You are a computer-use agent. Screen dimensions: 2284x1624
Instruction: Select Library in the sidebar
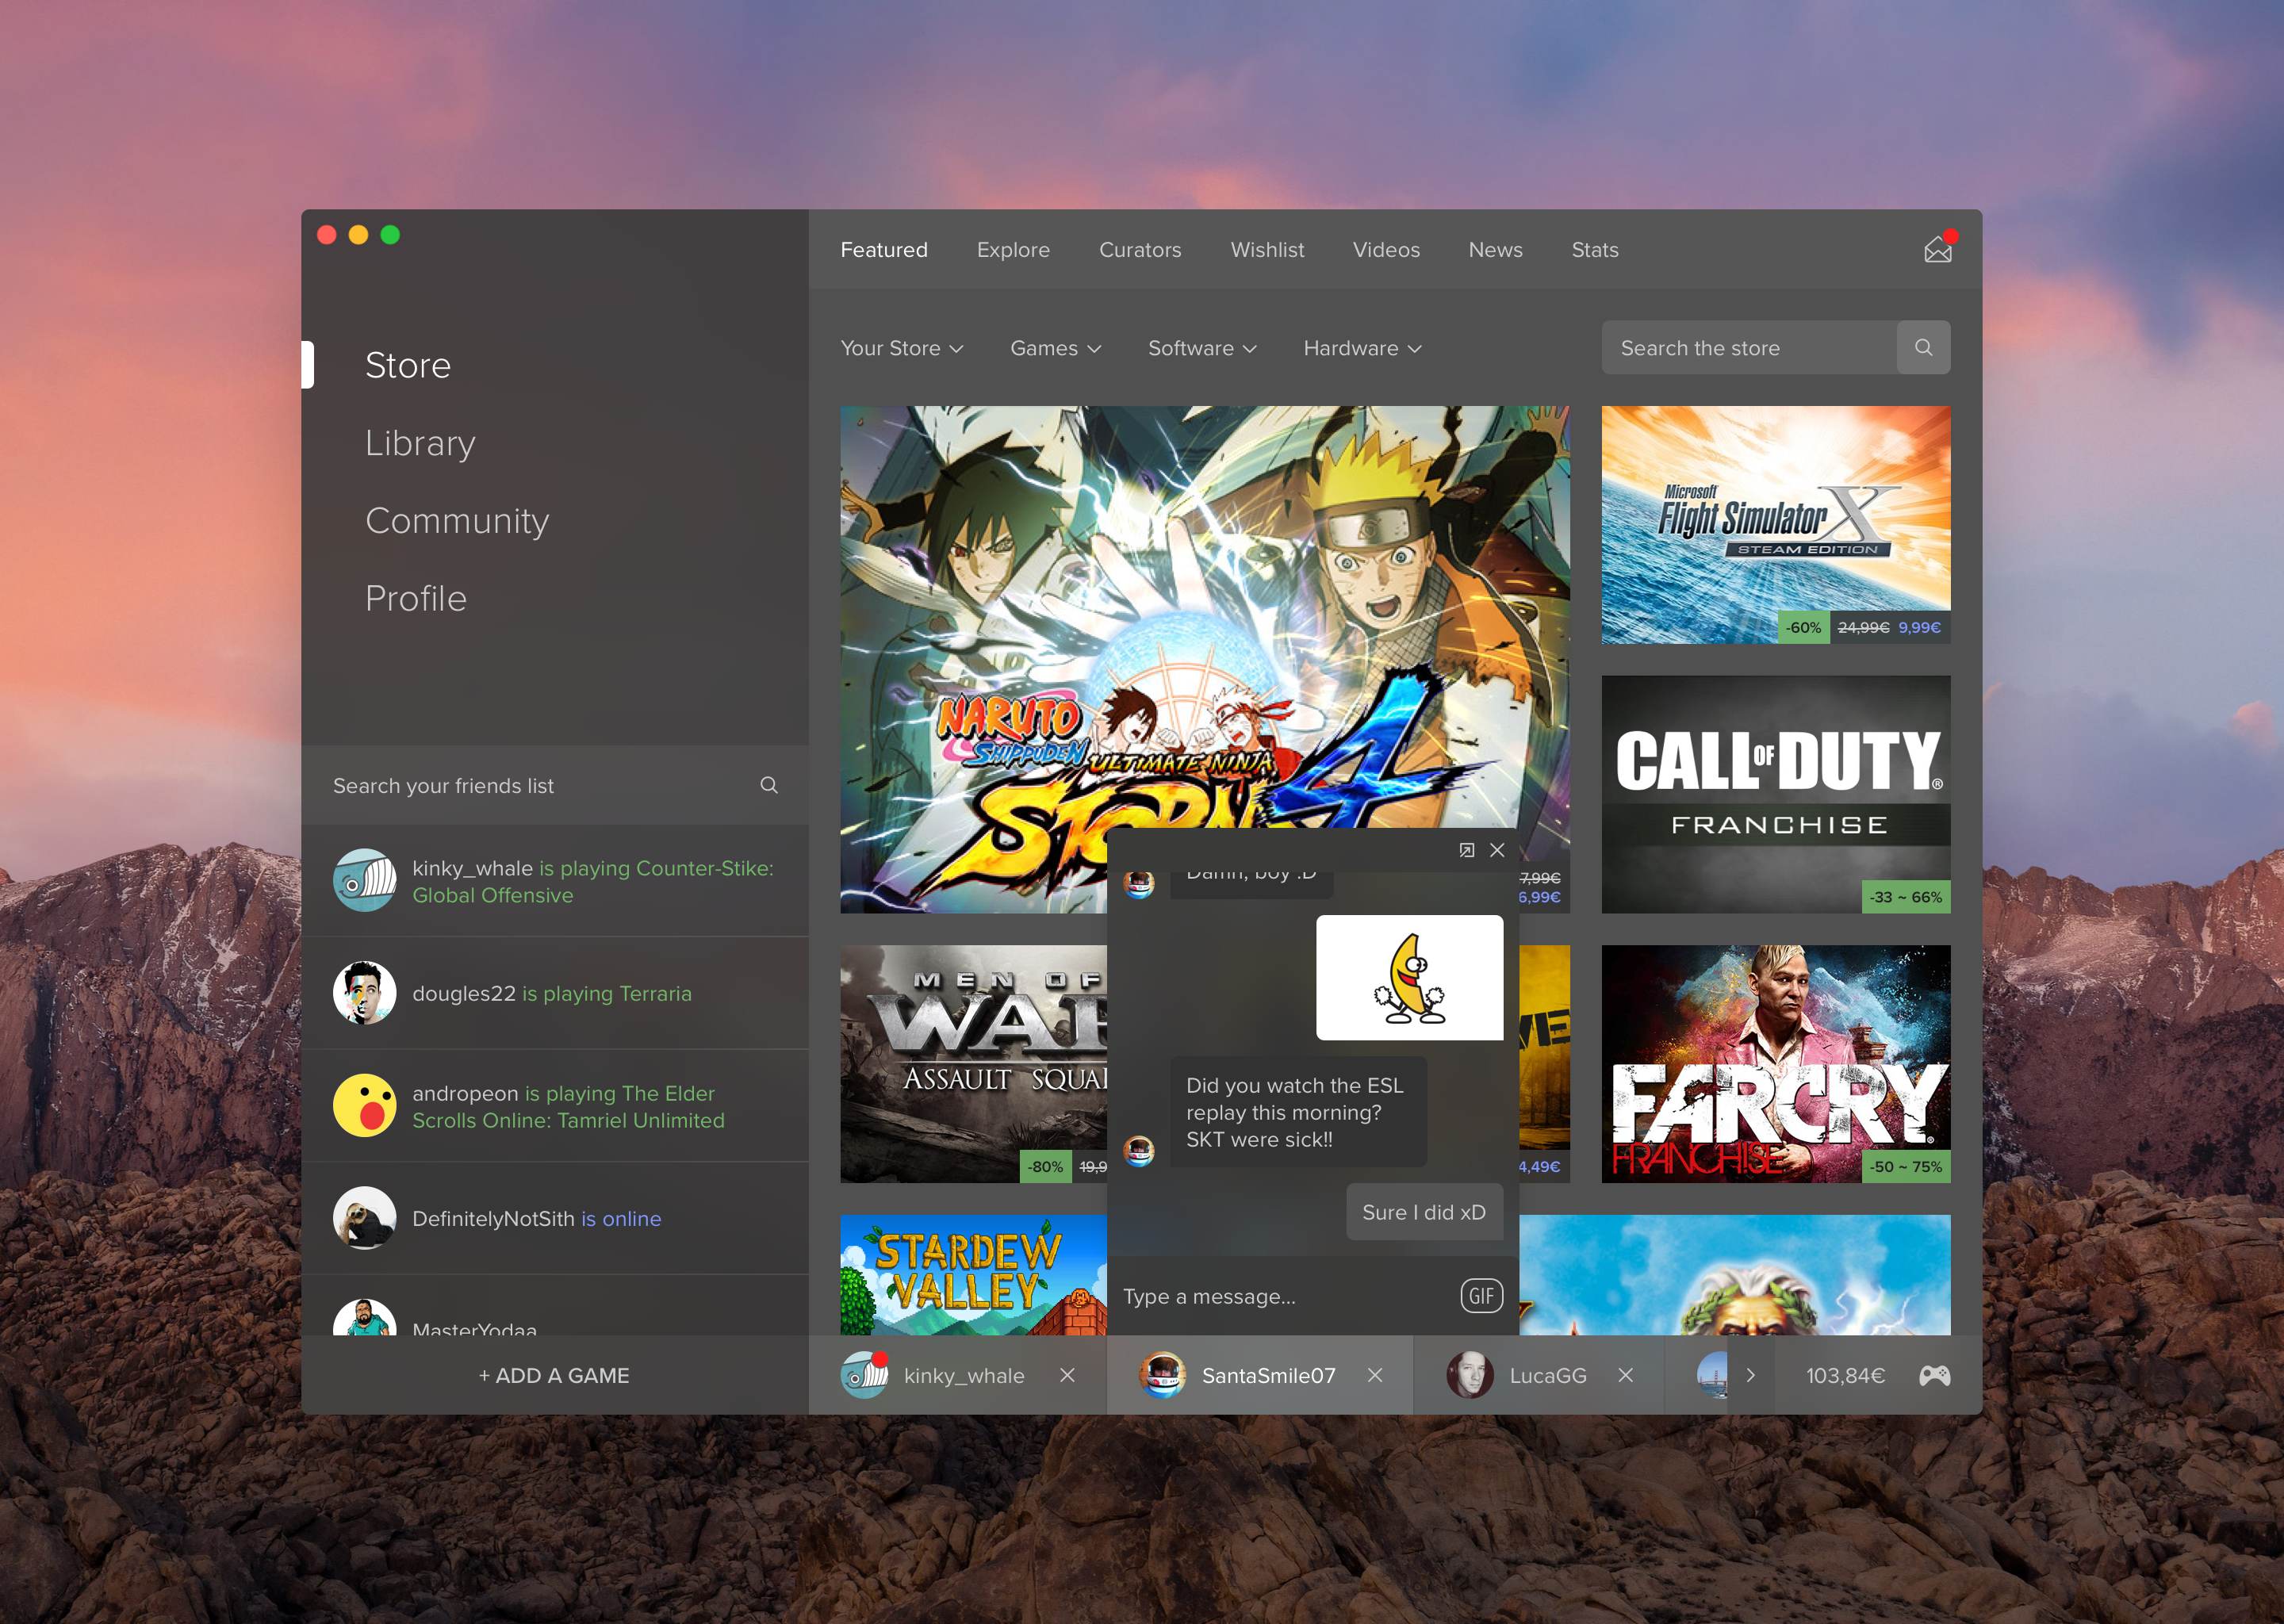tap(420, 443)
